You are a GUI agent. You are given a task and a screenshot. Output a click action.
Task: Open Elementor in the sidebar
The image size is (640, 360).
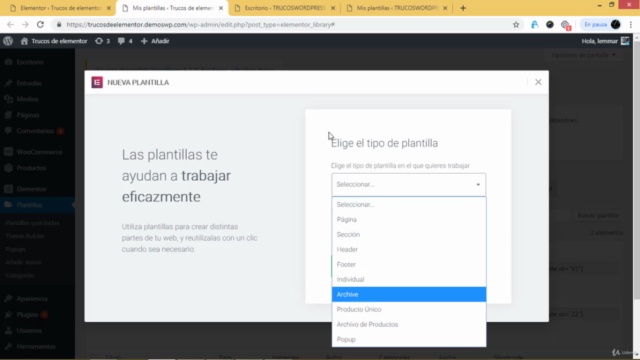(31, 189)
